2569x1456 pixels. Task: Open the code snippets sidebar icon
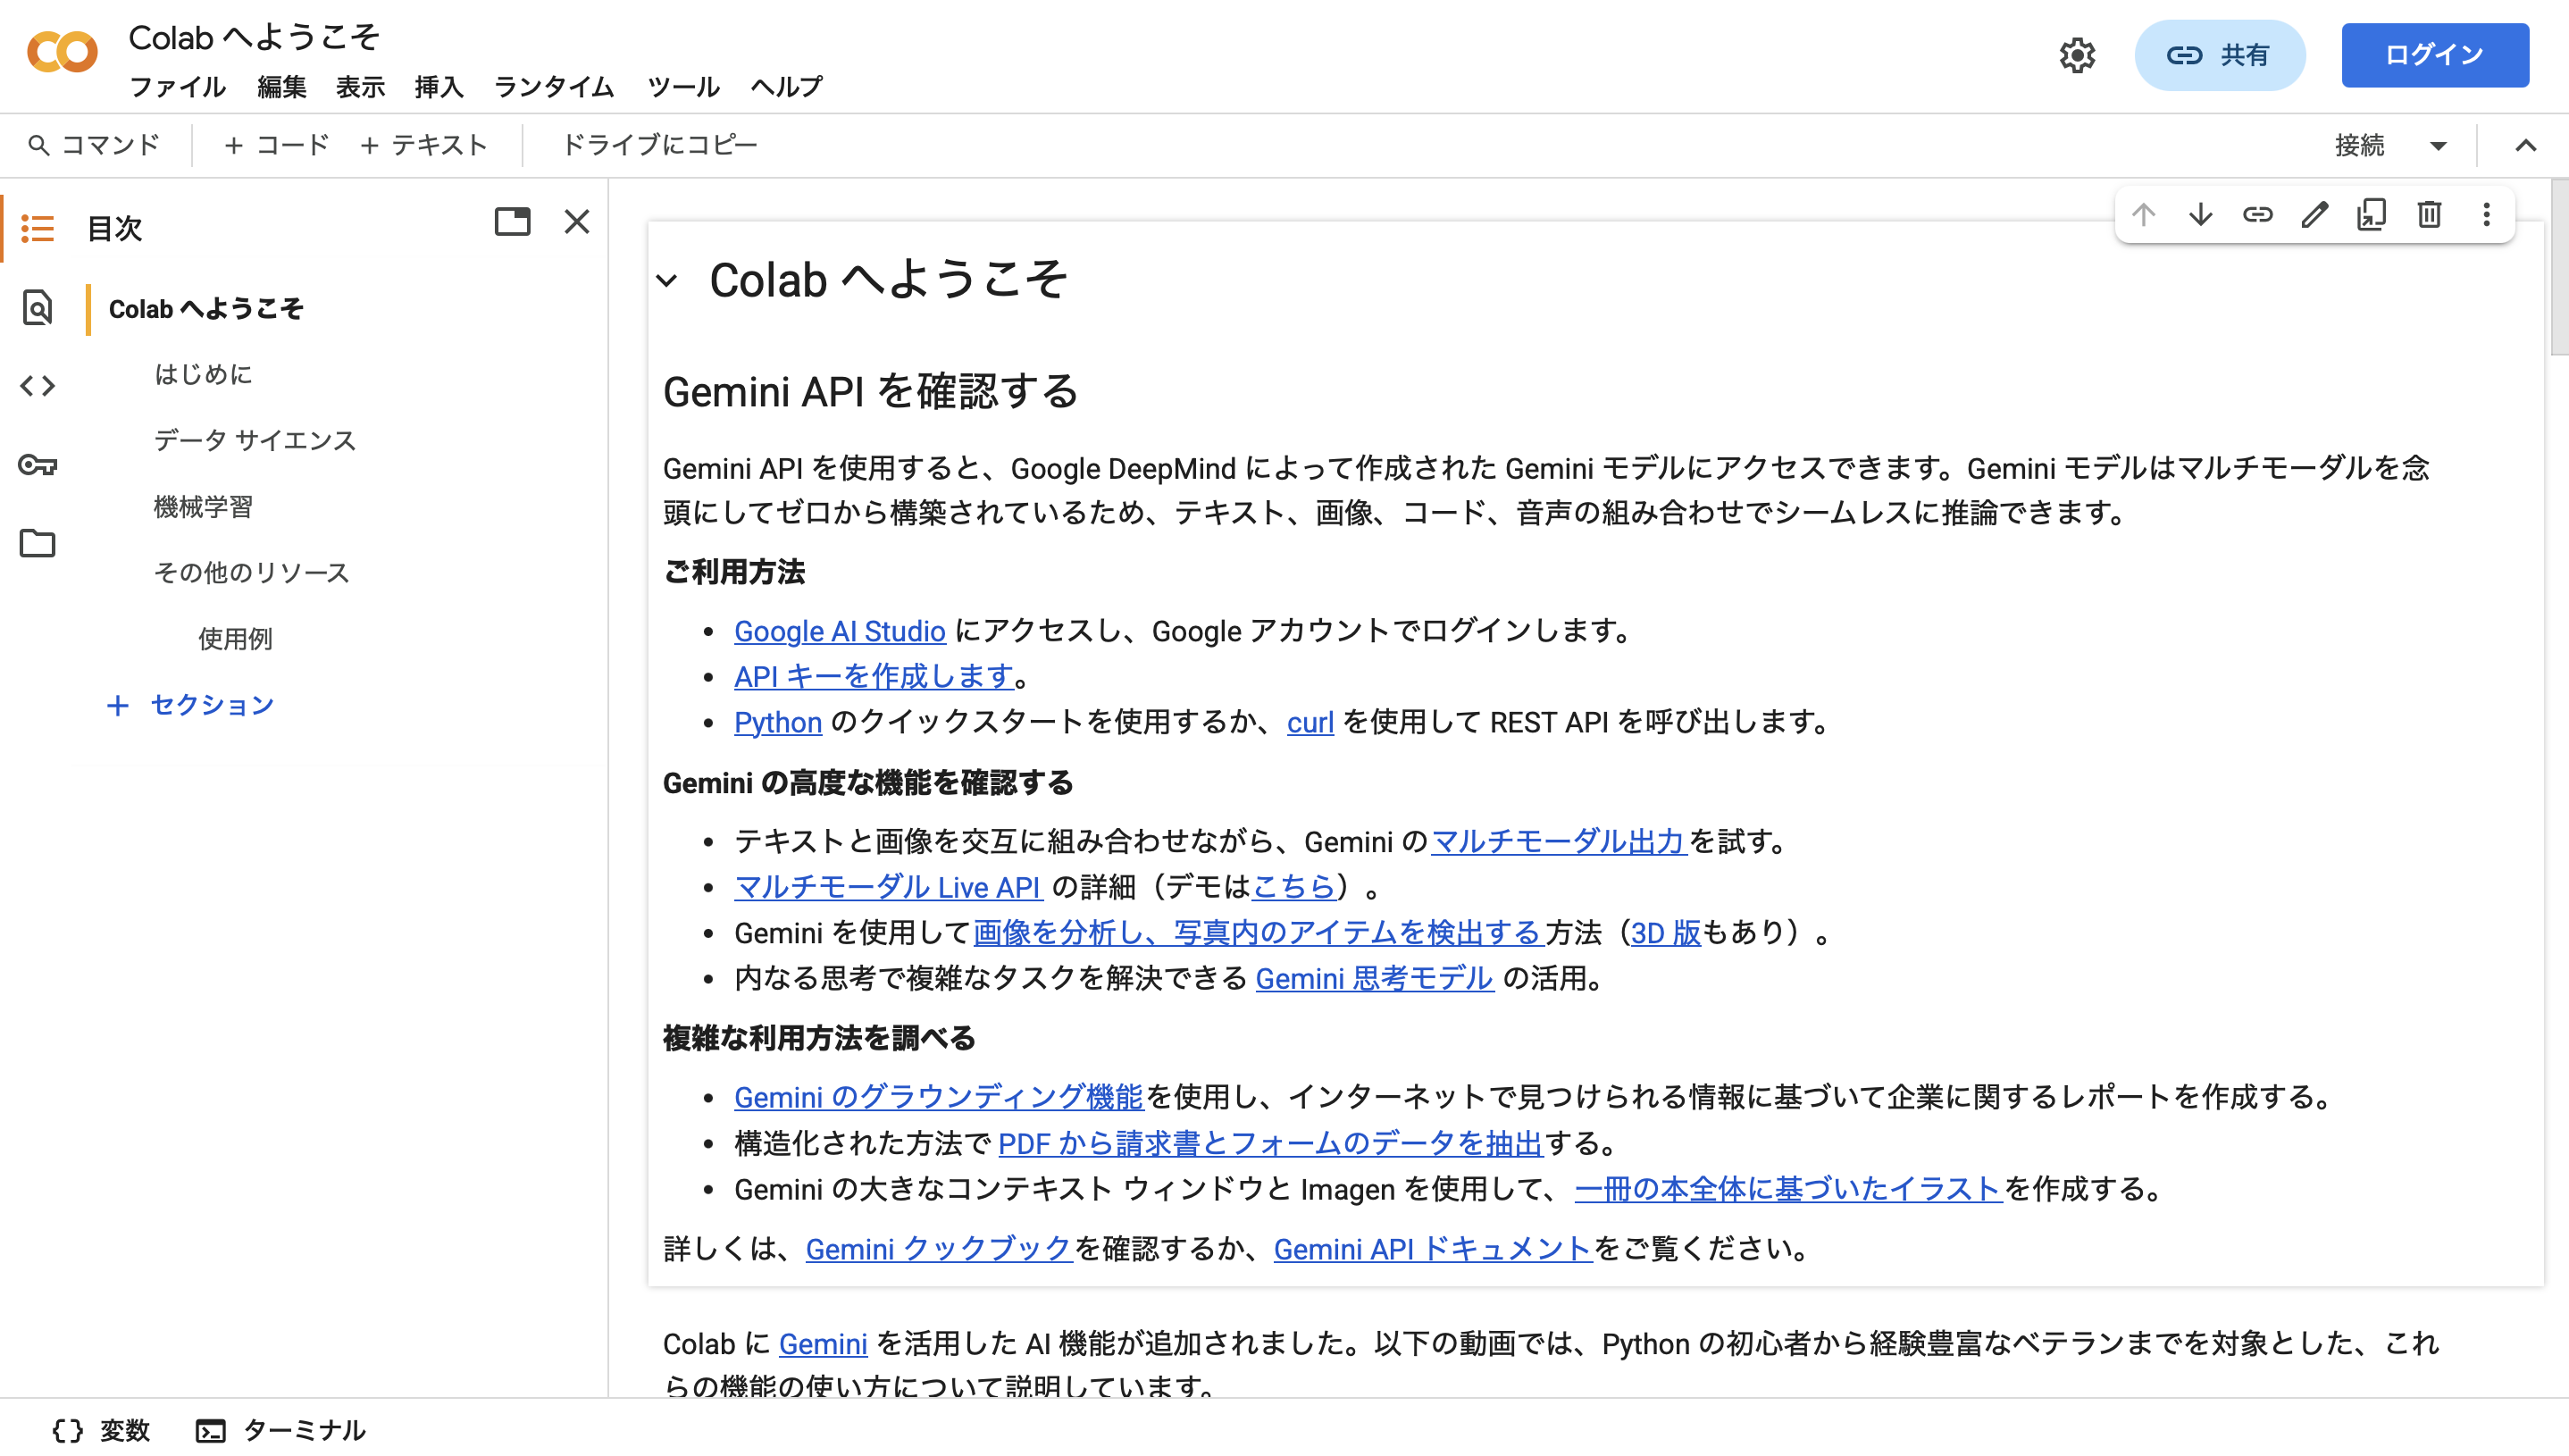pyautogui.click(x=38, y=386)
